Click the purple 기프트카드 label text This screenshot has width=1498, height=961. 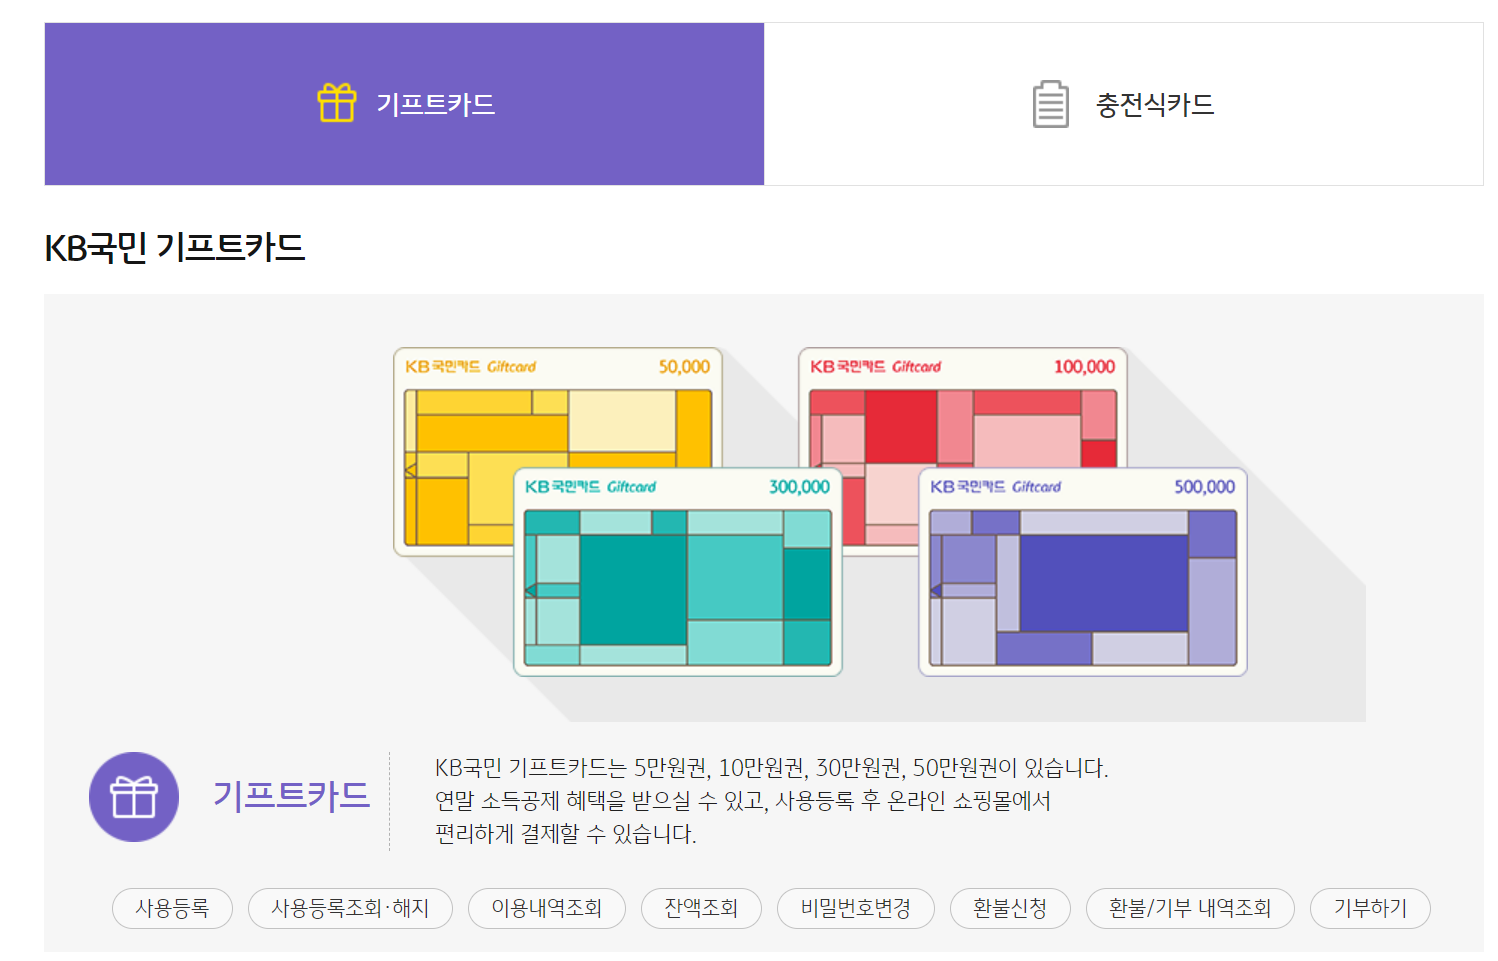(291, 796)
